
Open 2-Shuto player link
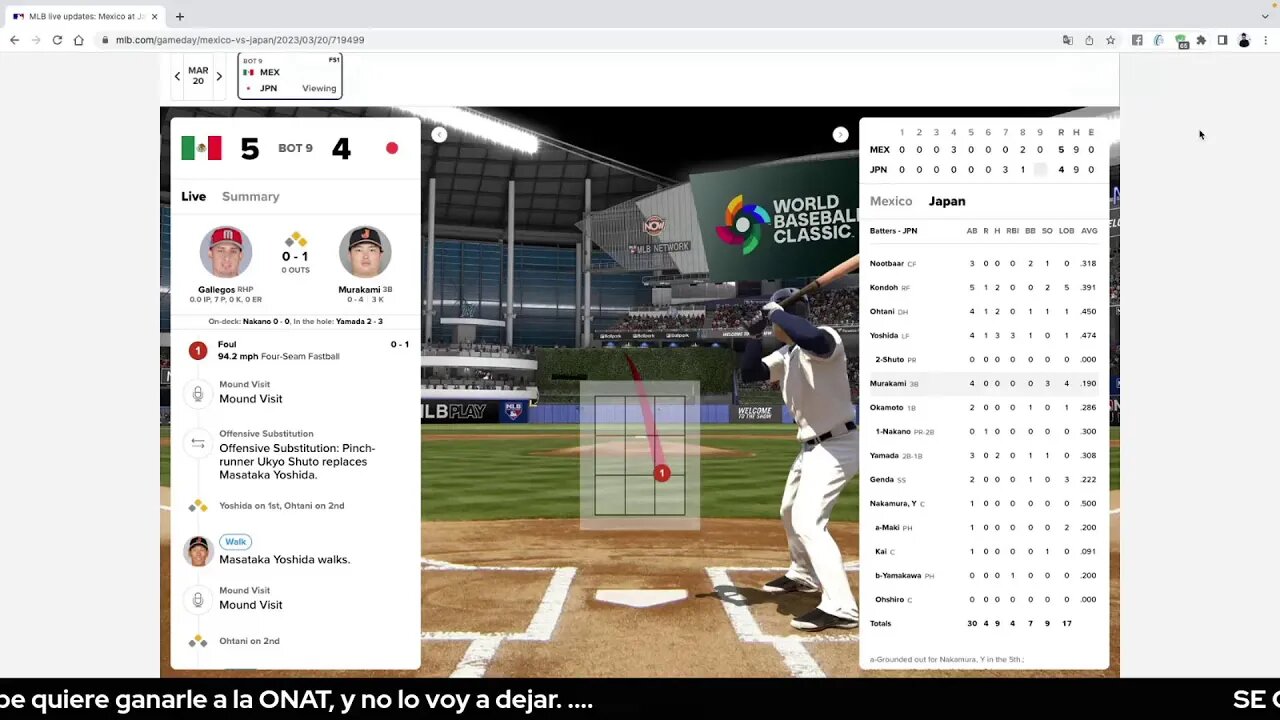tap(890, 359)
